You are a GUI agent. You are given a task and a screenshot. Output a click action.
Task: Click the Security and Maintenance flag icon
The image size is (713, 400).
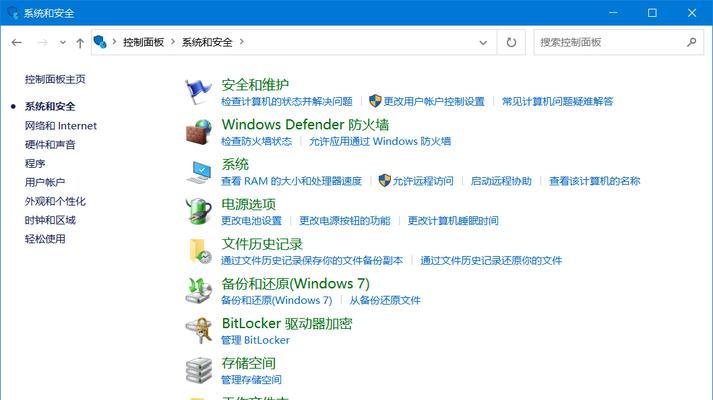(199, 91)
